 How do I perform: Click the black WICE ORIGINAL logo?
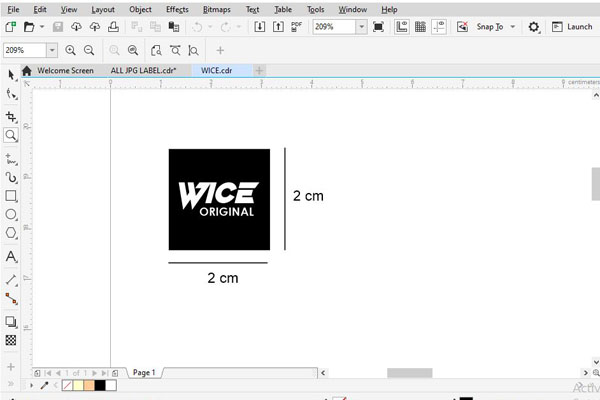point(219,200)
